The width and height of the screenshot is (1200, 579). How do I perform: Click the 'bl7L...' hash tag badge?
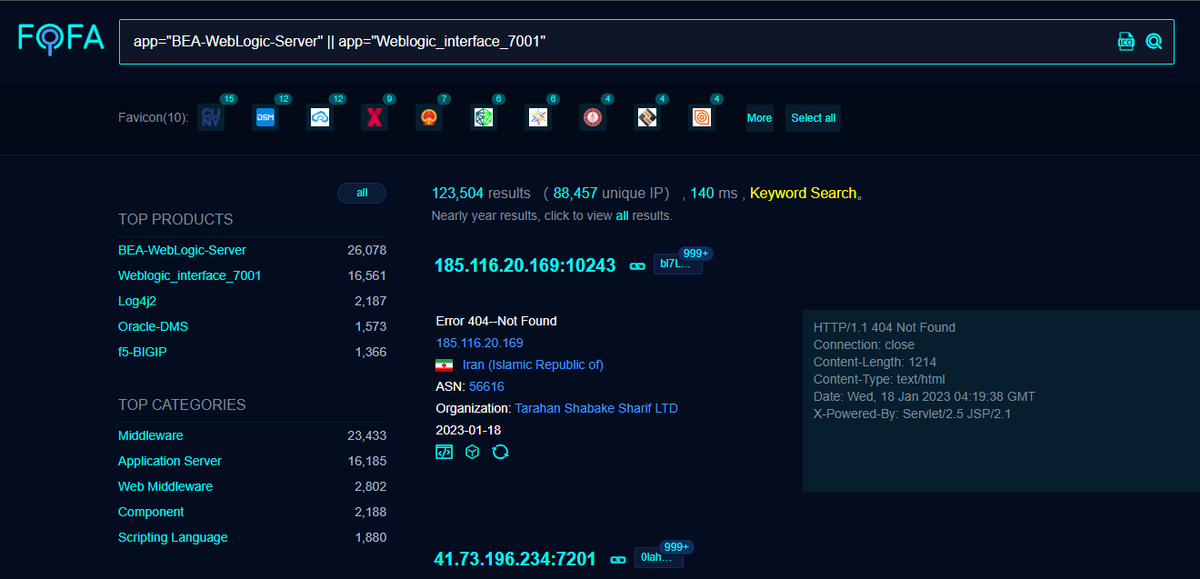pyautogui.click(x=678, y=265)
